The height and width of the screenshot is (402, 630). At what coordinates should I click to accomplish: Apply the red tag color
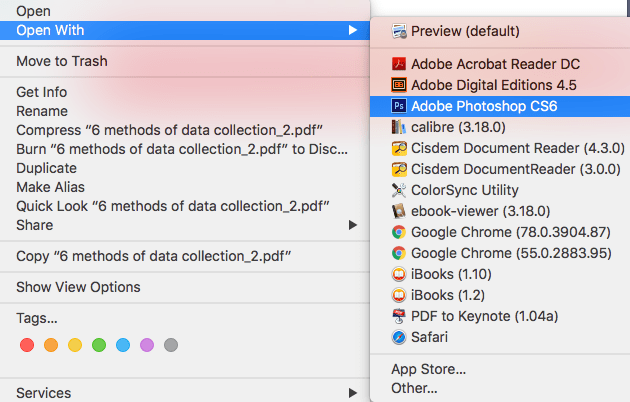pyautogui.click(x=27, y=345)
